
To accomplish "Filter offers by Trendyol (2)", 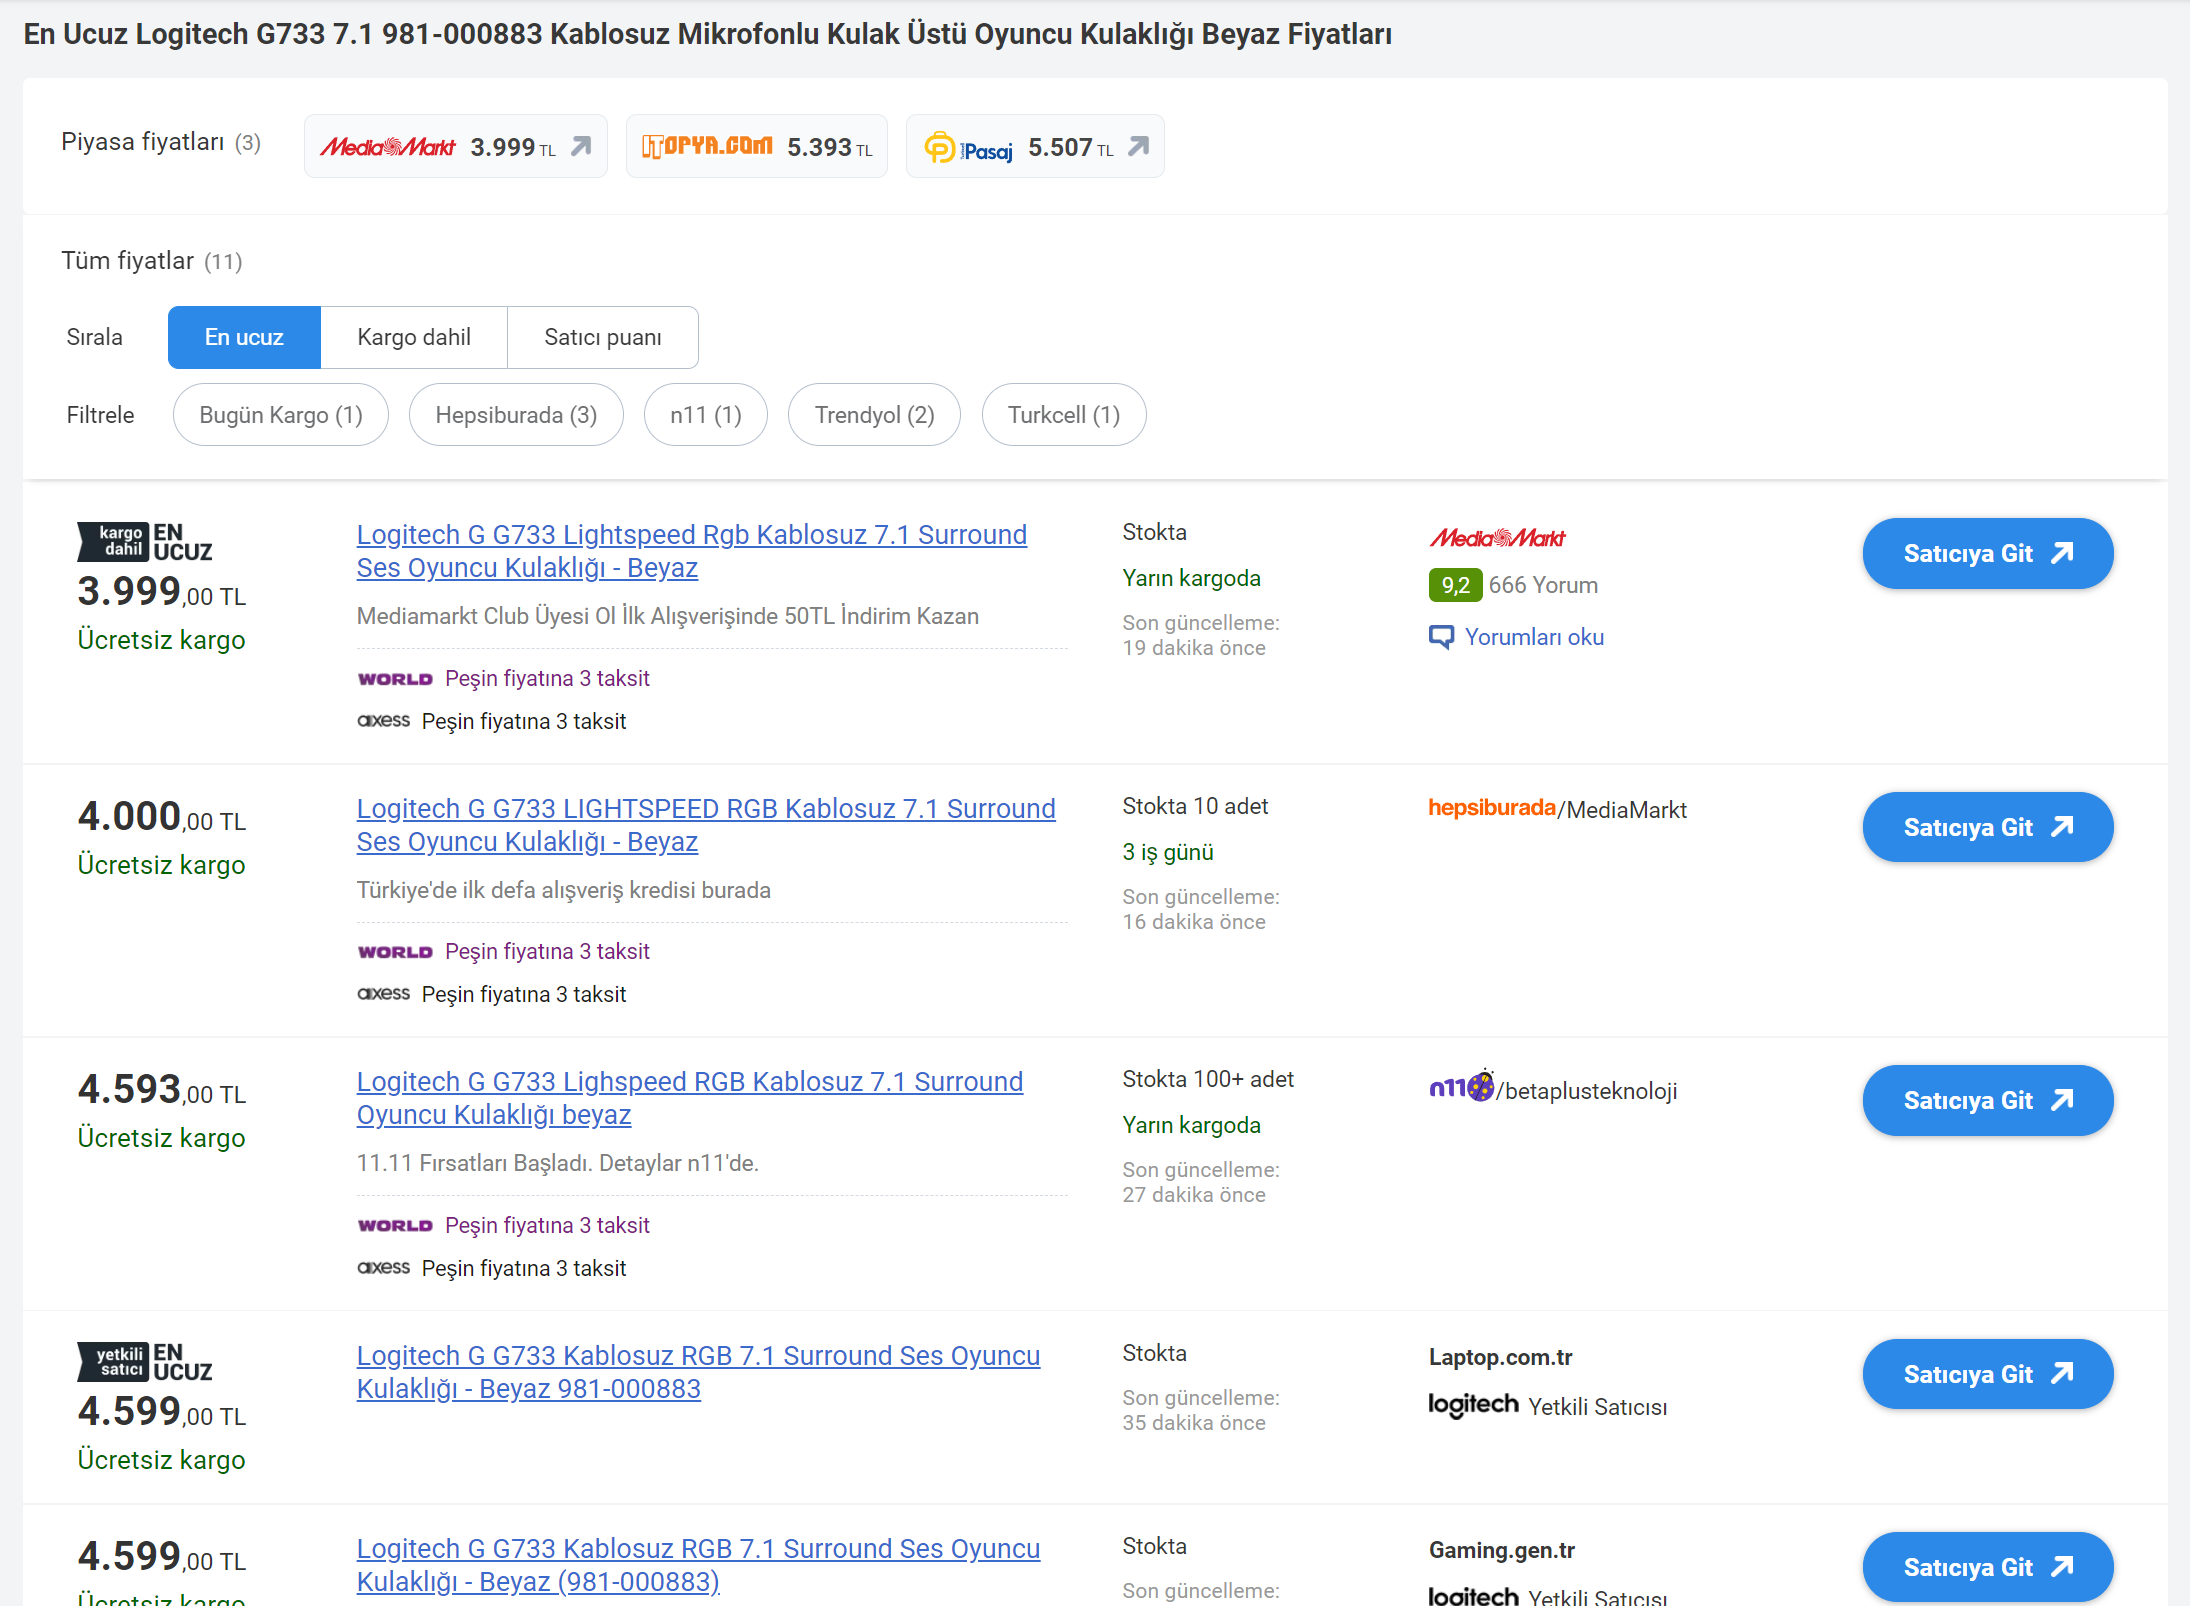I will tap(874, 414).
